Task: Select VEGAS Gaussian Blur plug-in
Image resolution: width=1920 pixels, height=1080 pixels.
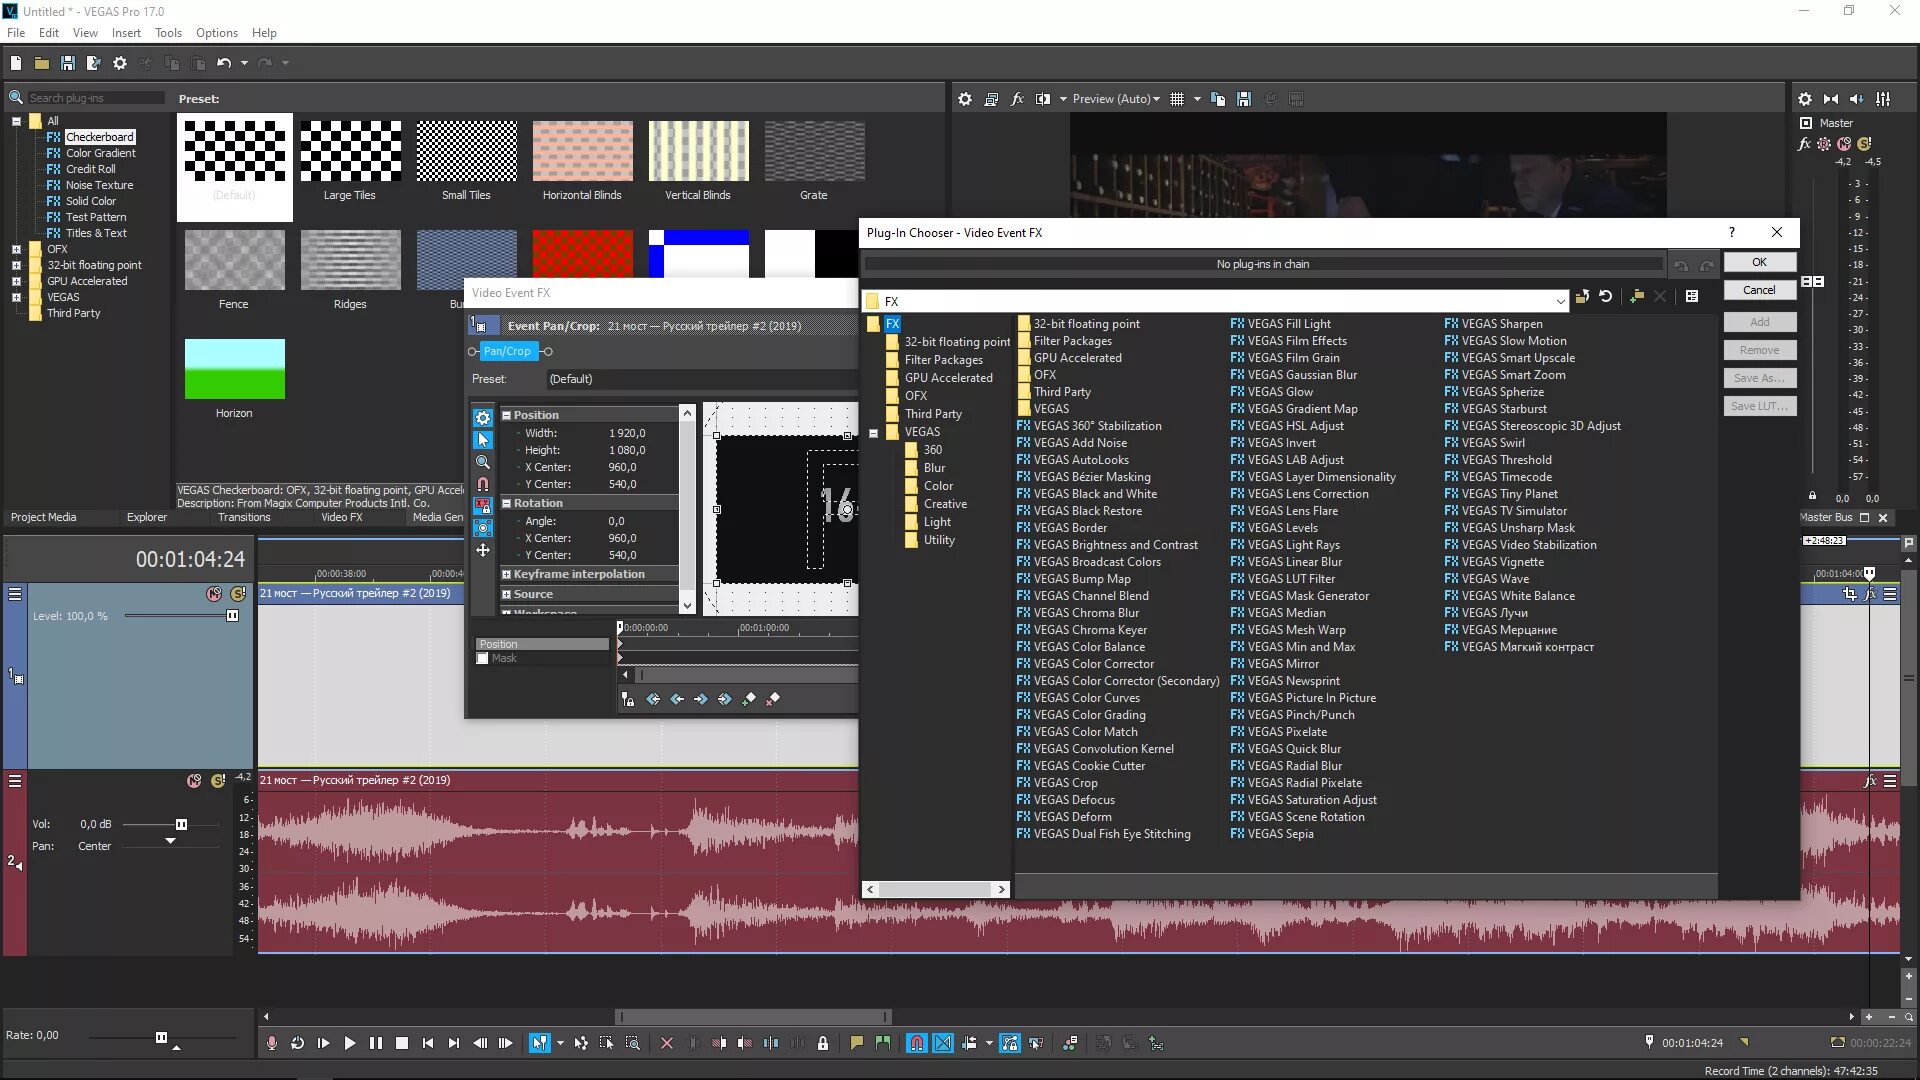Action: point(1301,374)
